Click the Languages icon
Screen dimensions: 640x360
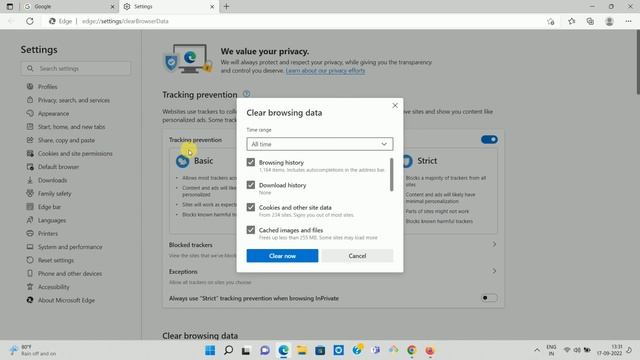coord(30,220)
